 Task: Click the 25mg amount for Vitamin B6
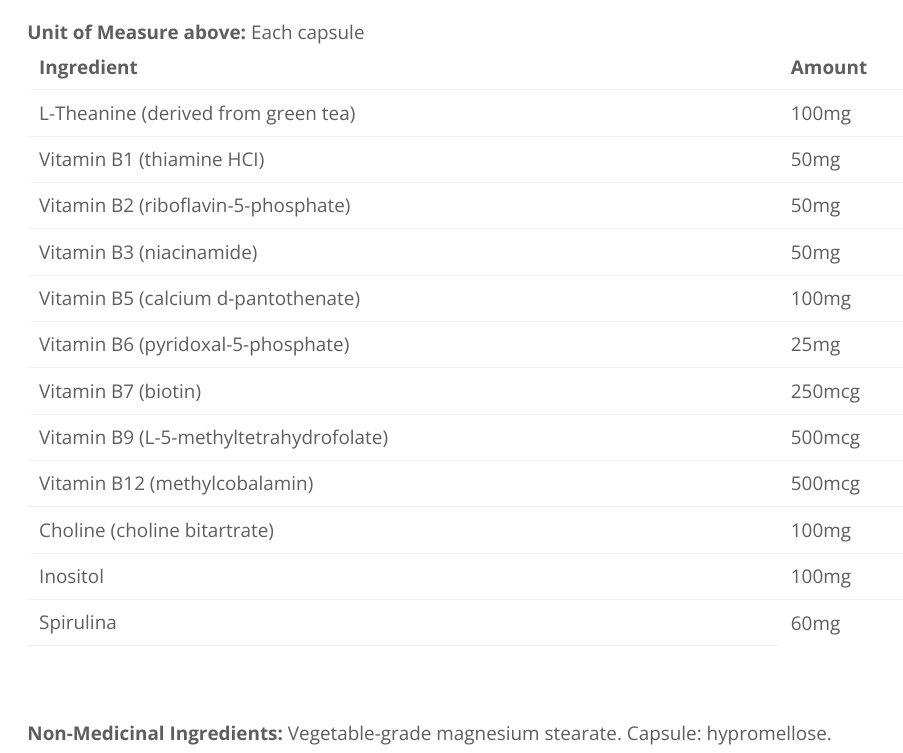(x=815, y=345)
